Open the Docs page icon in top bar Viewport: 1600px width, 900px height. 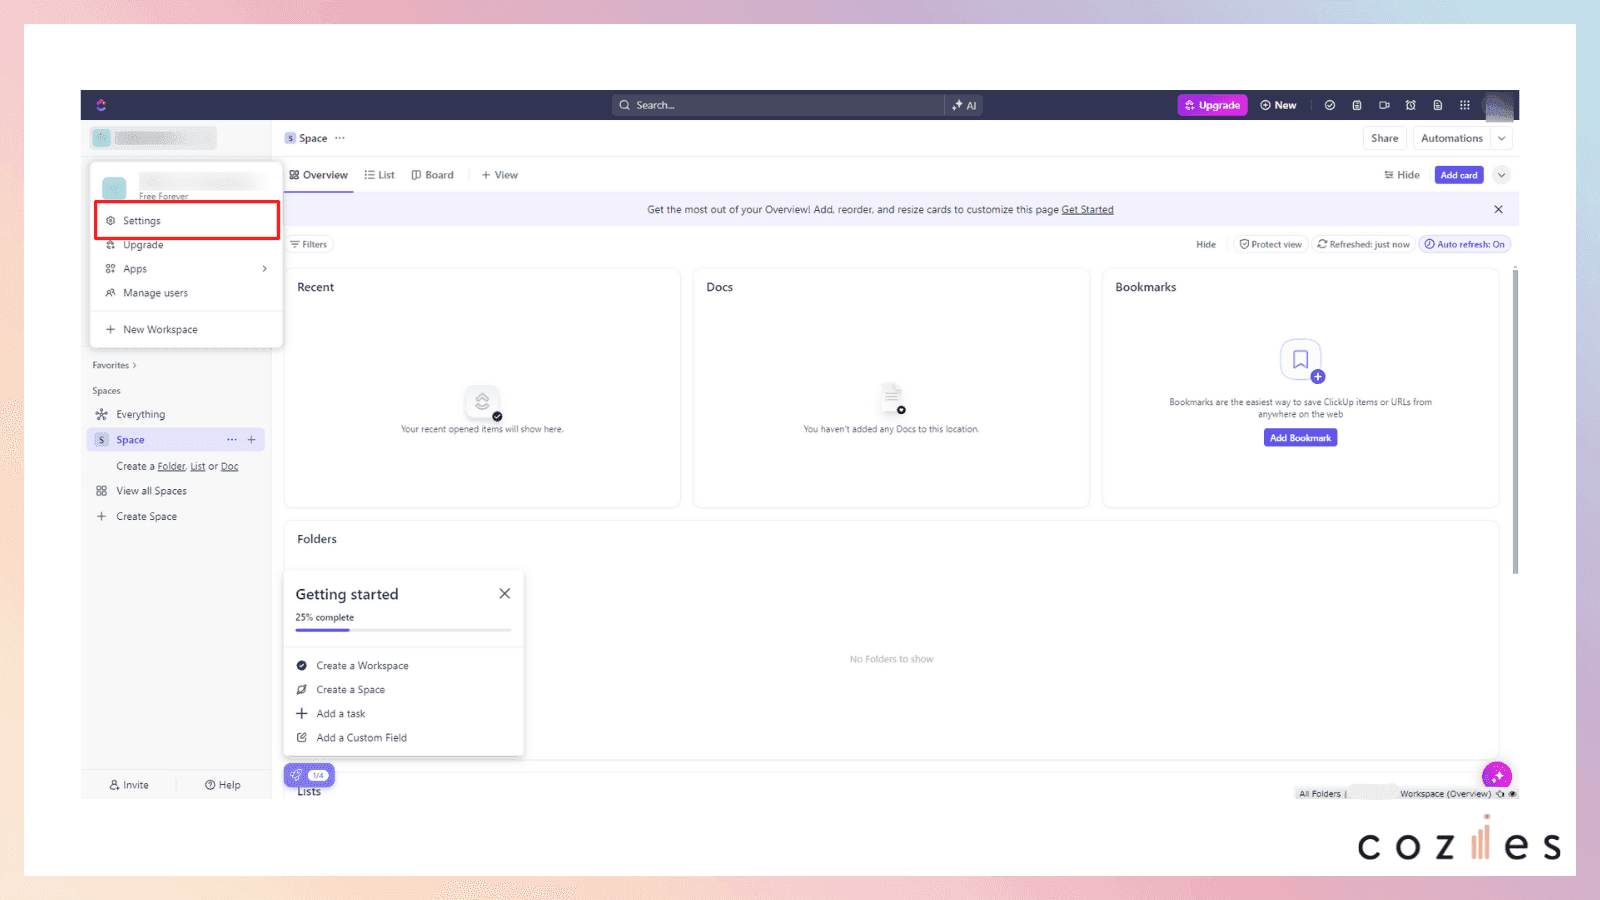(x=1438, y=105)
